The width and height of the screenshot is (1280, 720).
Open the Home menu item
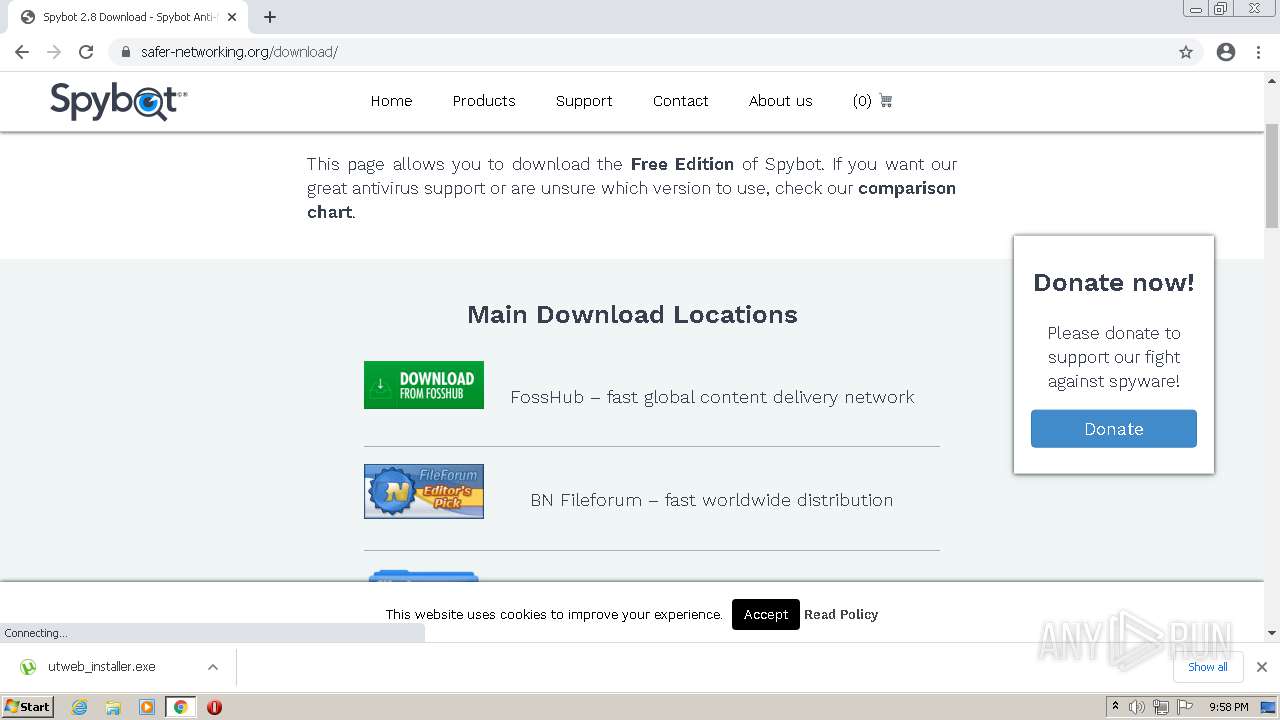tap(391, 101)
